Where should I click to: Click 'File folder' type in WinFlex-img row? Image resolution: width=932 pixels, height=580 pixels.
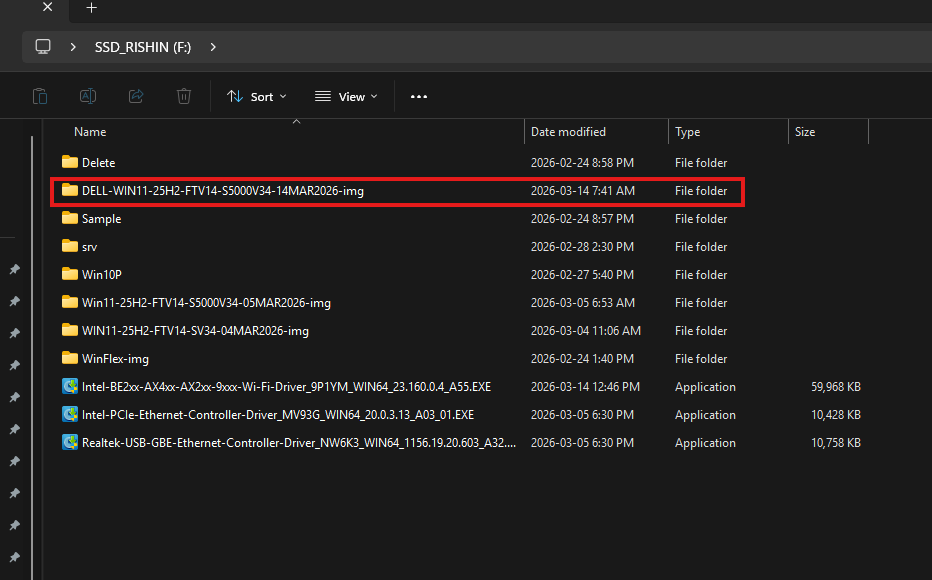701,358
